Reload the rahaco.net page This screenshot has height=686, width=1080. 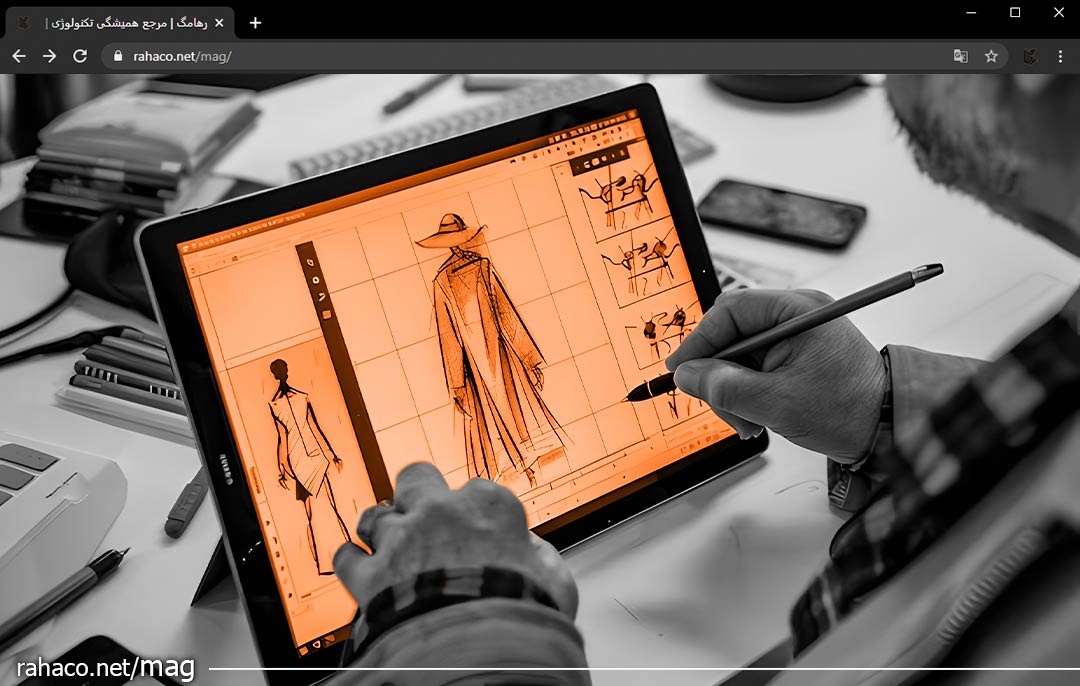(80, 56)
